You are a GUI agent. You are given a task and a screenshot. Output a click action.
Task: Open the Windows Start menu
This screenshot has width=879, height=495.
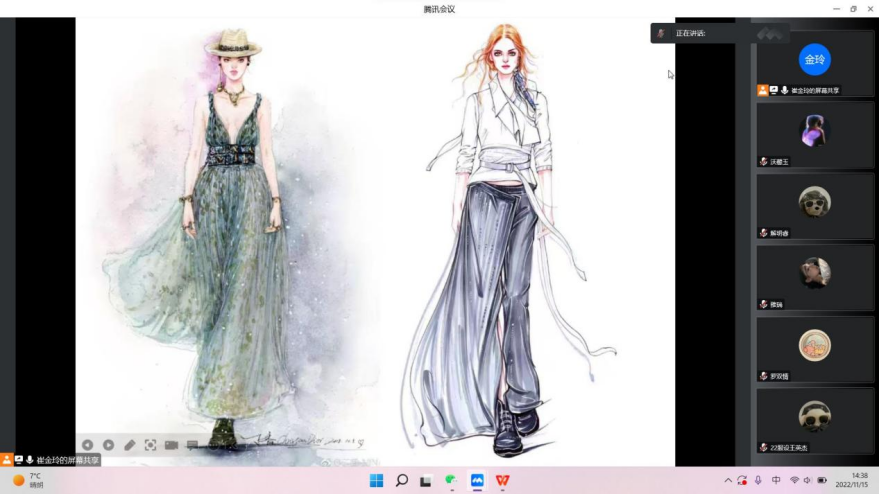coord(377,480)
